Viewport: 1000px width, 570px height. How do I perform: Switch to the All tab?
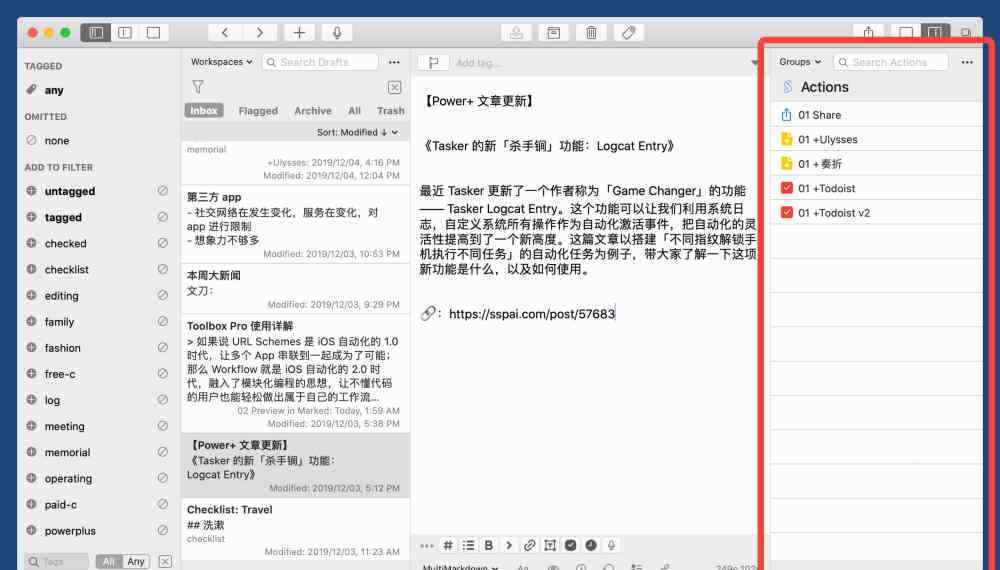[355, 110]
